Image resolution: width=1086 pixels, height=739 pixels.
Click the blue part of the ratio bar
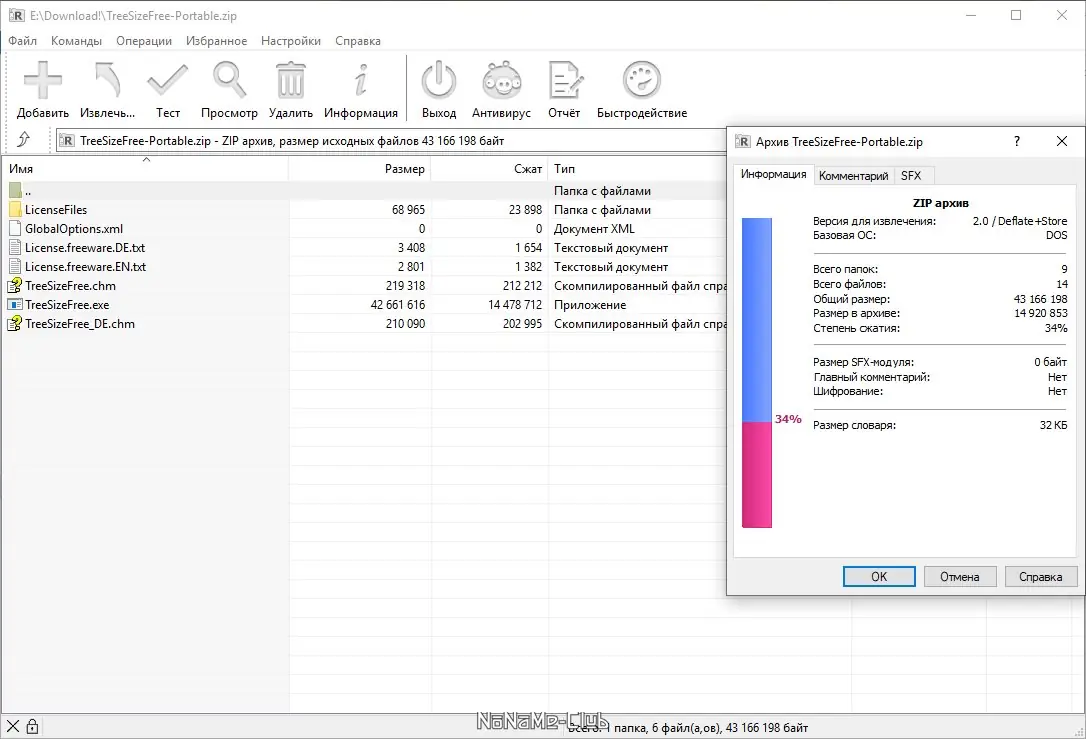(x=756, y=320)
